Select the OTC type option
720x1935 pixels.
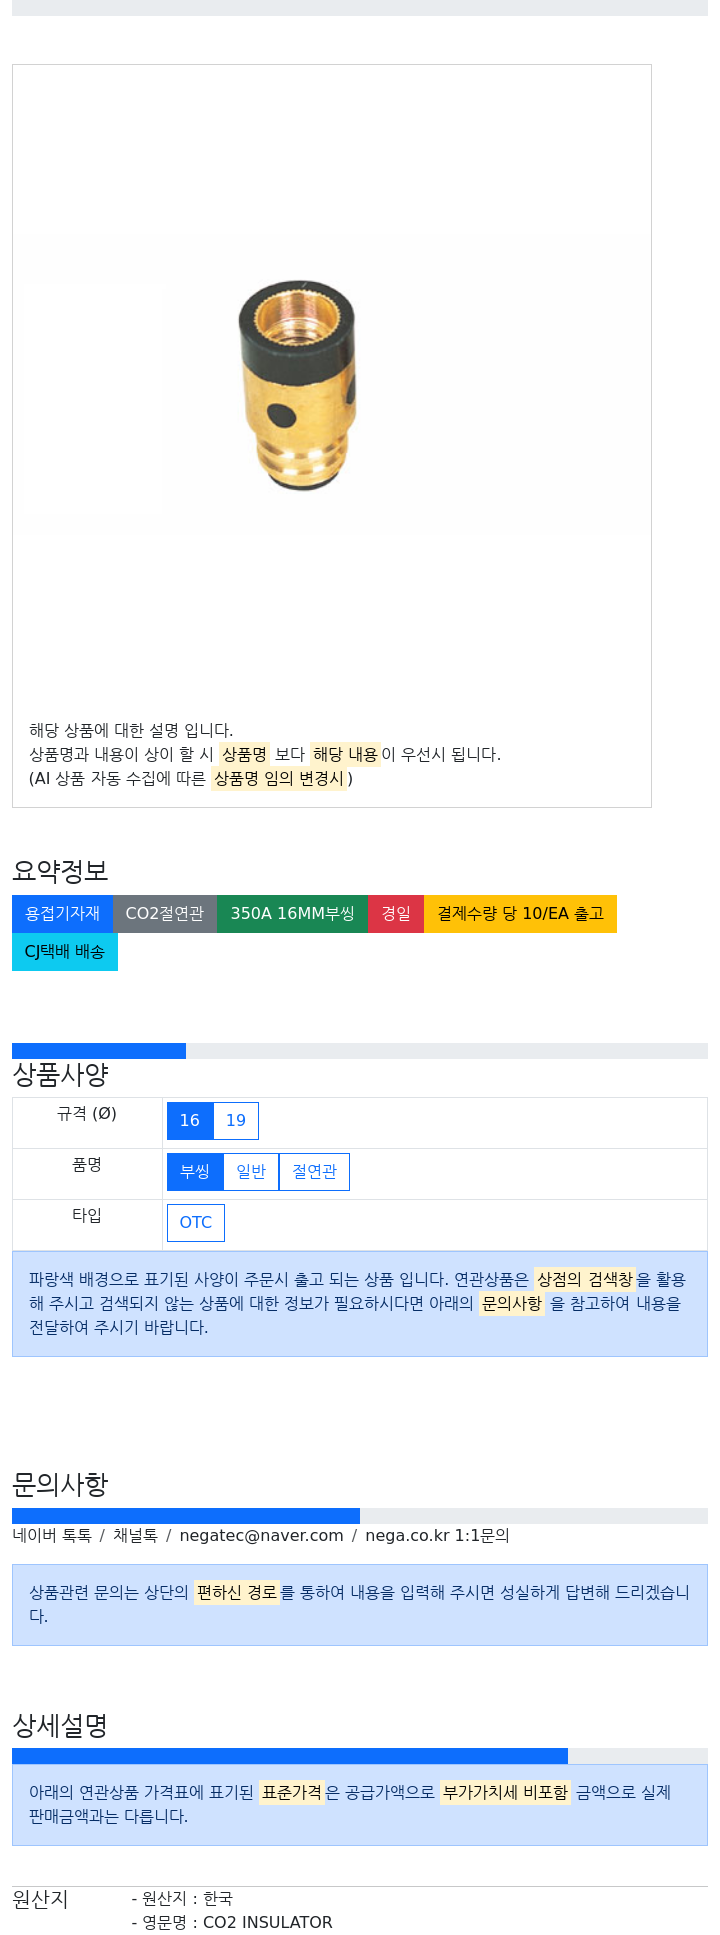coord(196,1223)
